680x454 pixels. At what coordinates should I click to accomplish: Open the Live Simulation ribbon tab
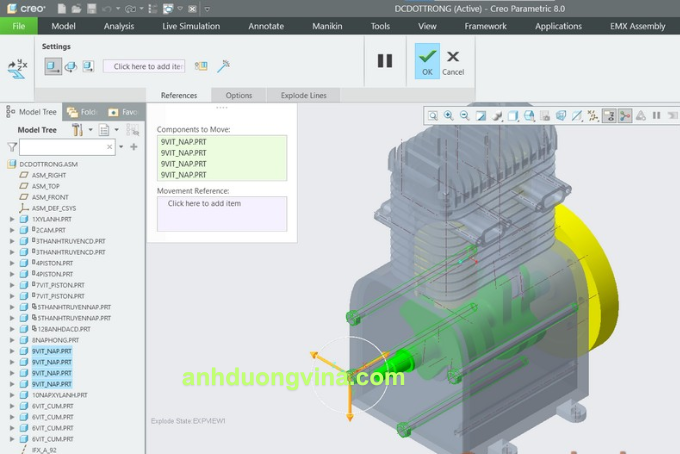[191, 26]
